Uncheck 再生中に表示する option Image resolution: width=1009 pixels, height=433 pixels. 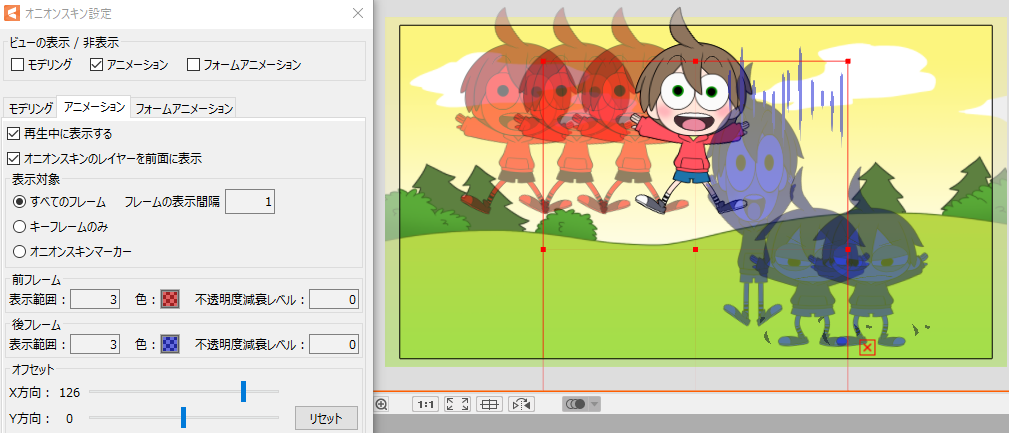13,133
